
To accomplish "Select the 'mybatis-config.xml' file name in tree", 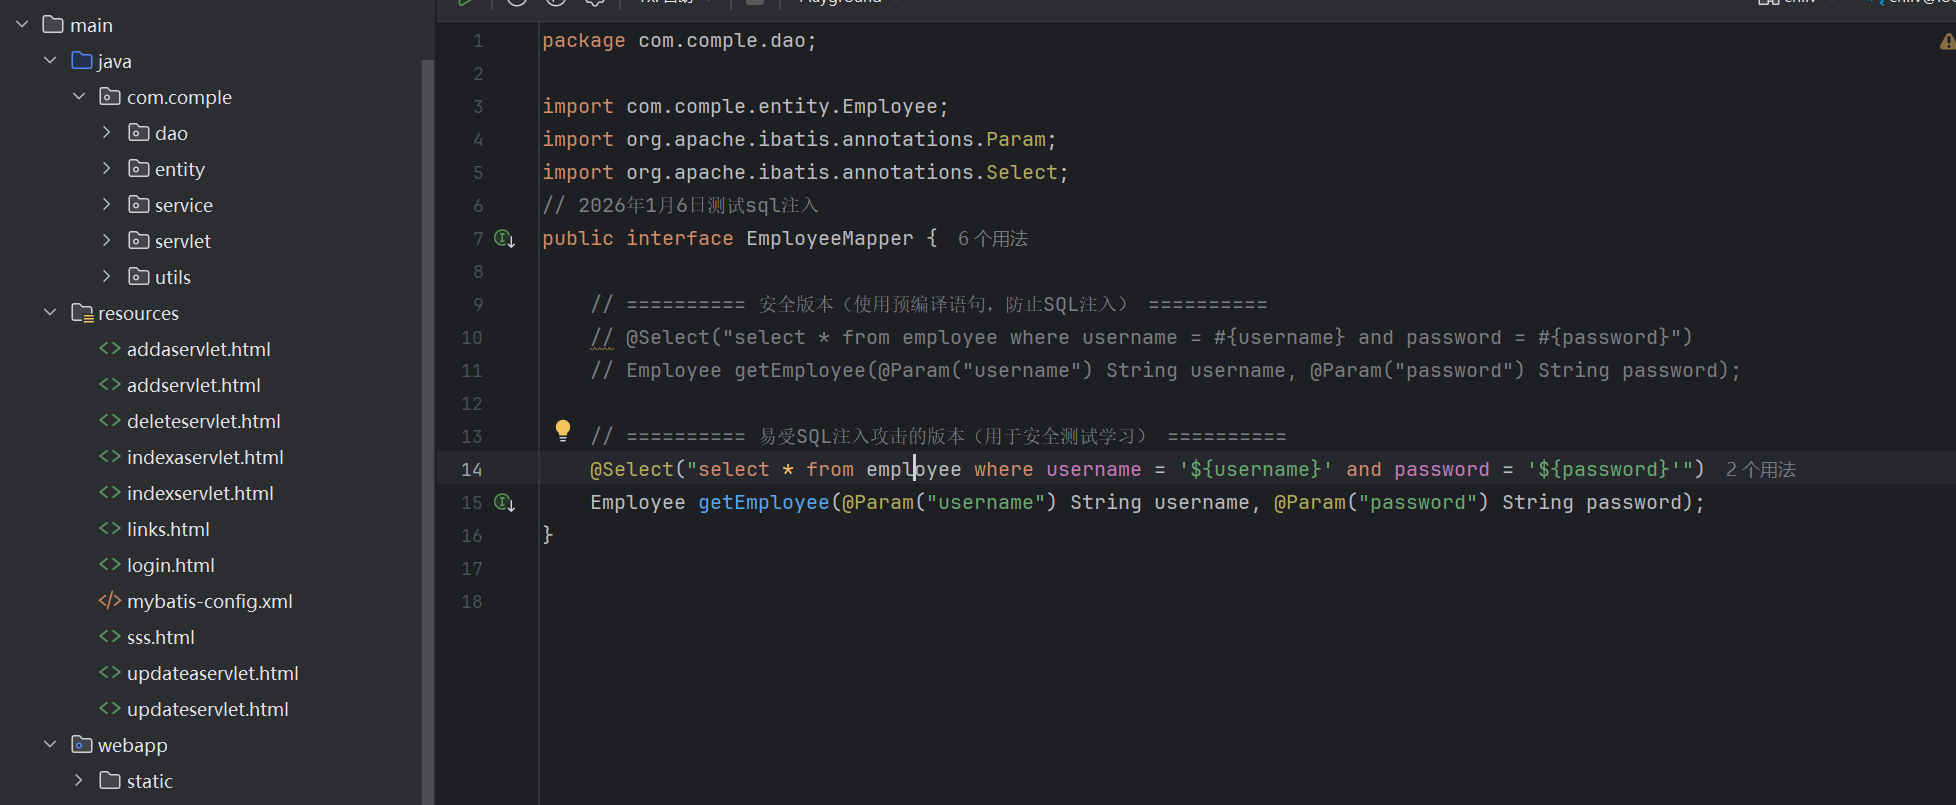I will pos(210,601).
